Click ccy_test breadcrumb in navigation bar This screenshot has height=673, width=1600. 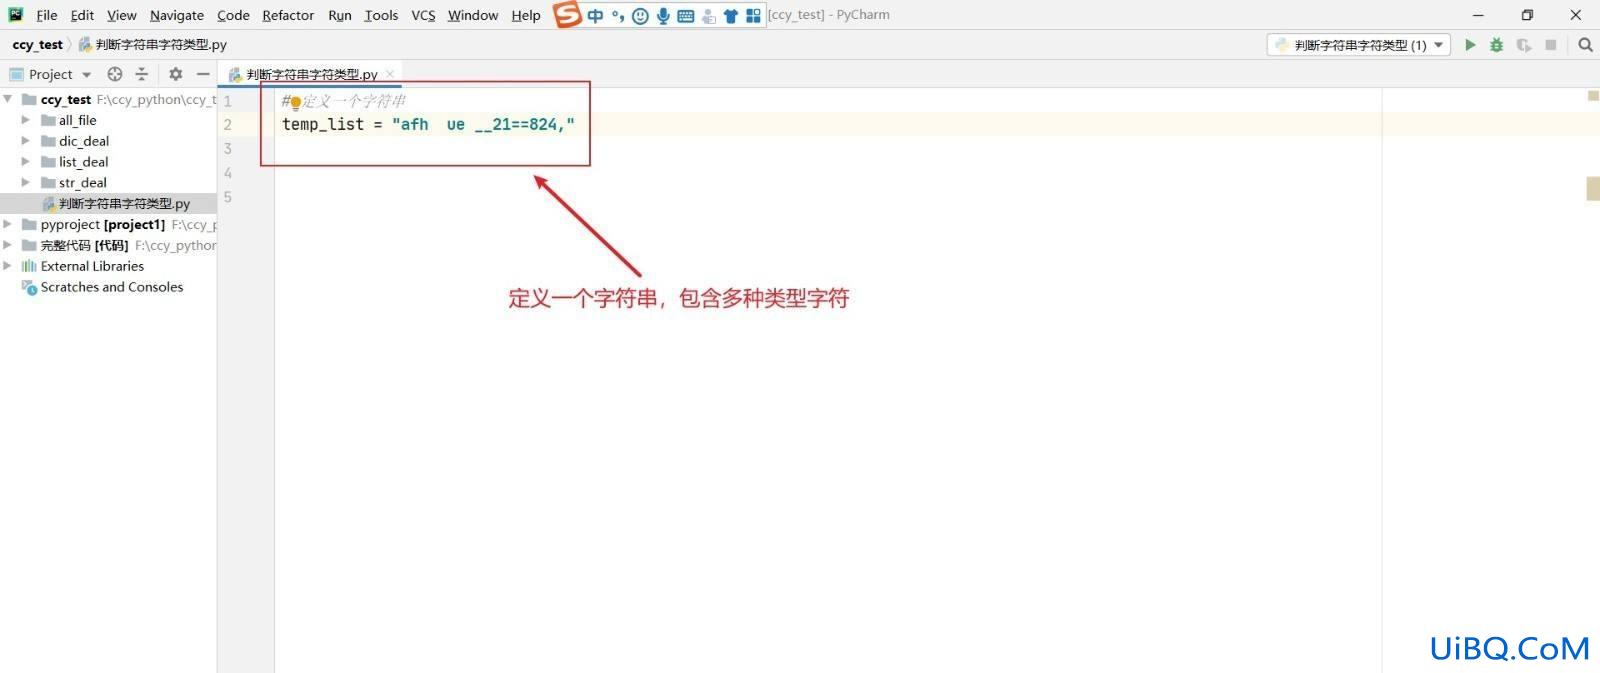[37, 45]
